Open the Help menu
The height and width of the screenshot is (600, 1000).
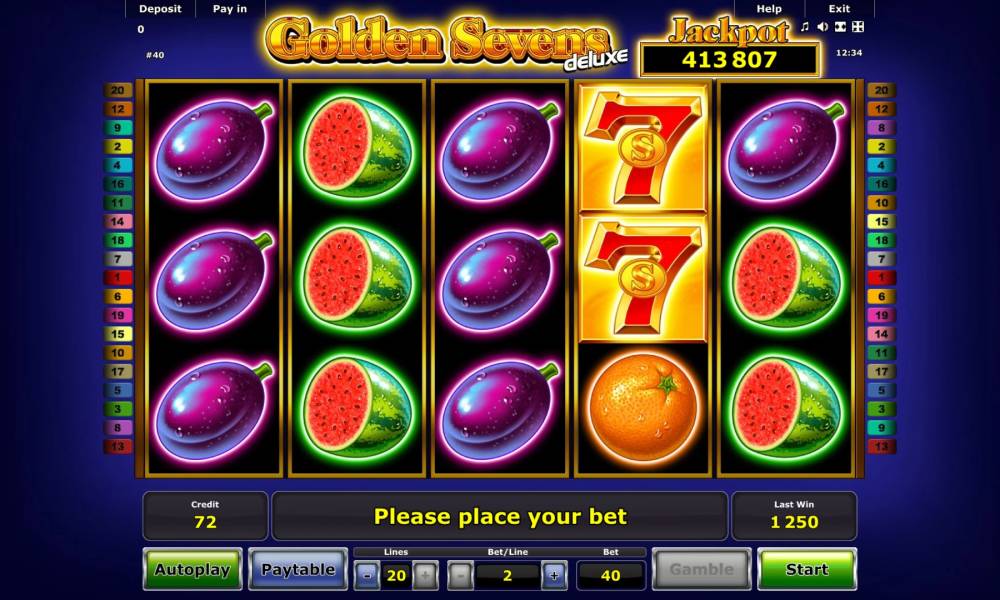(769, 9)
